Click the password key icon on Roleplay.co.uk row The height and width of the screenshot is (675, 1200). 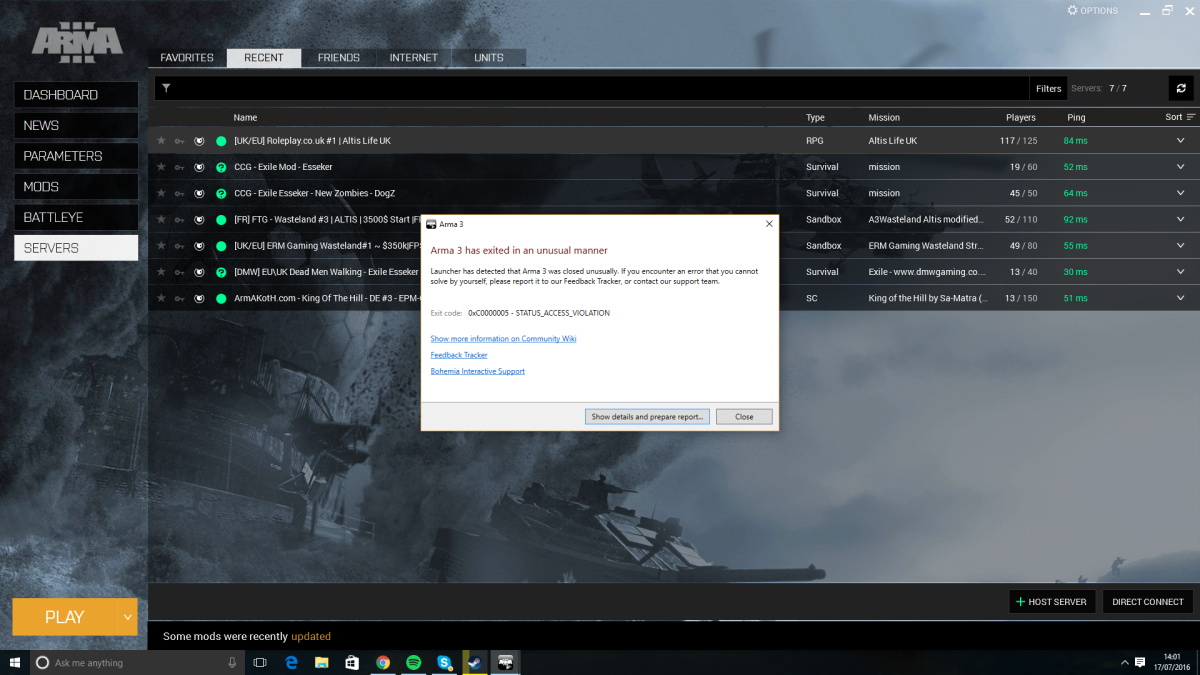click(180, 141)
